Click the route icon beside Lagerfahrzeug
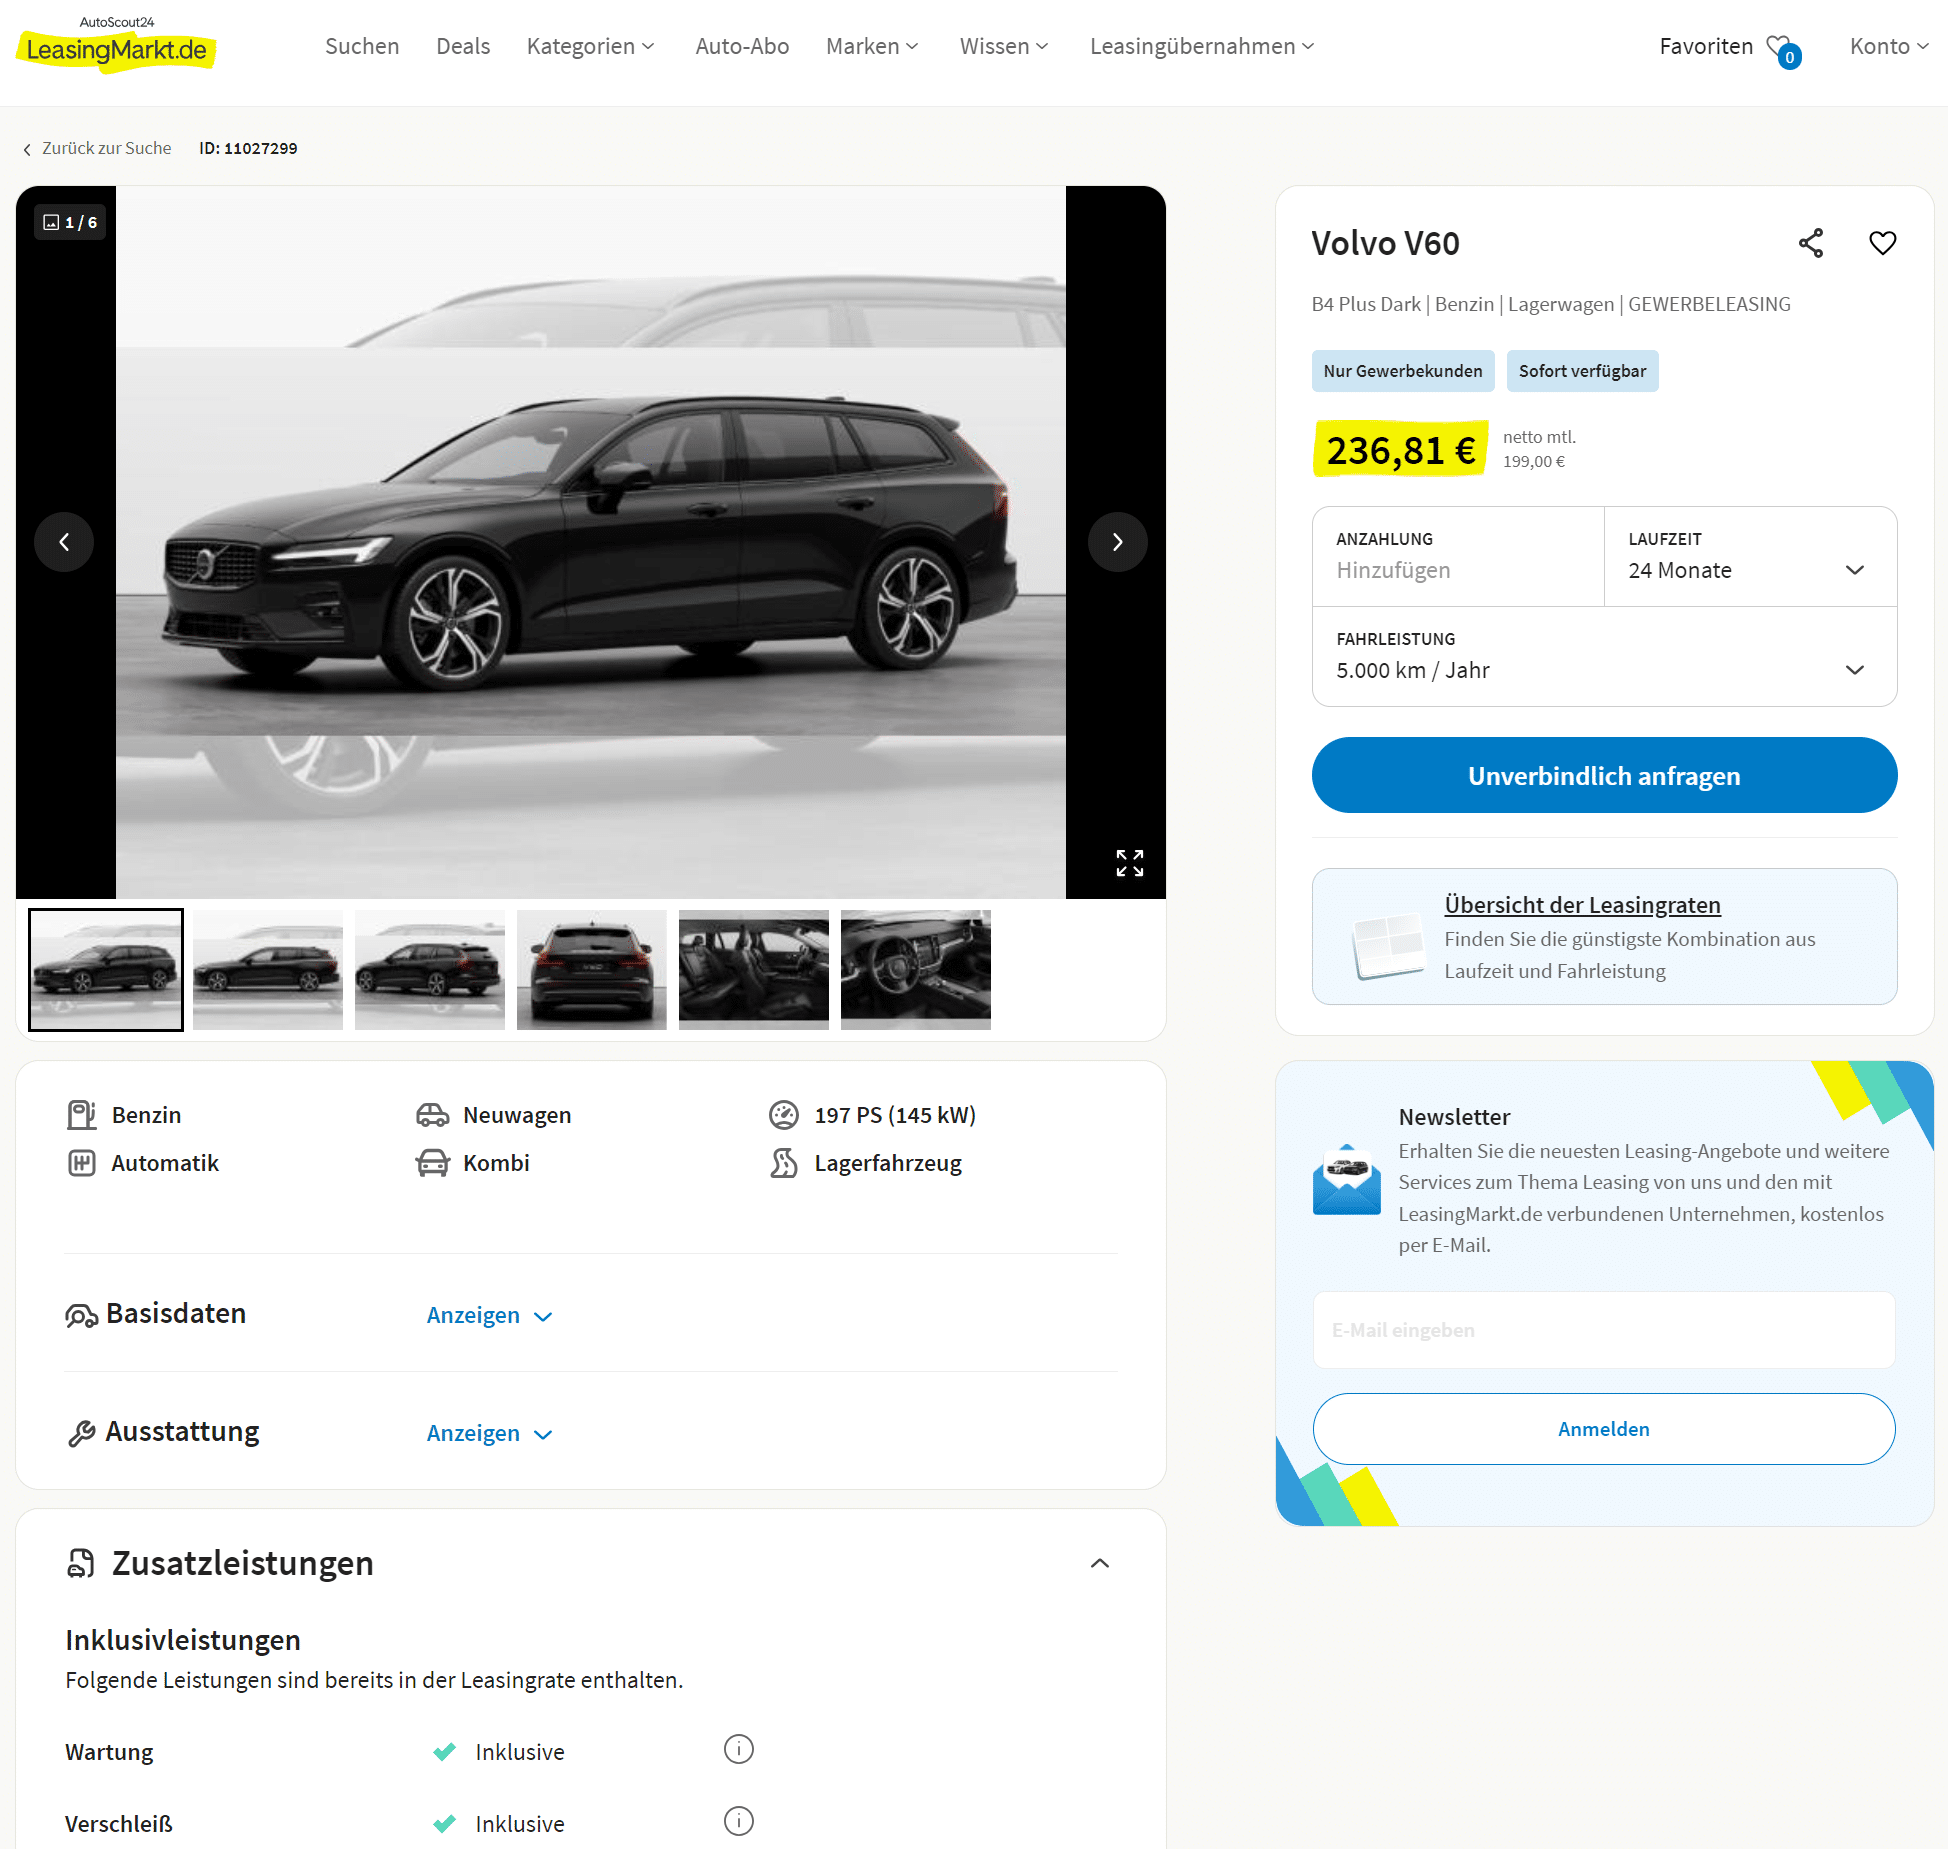Screen dimensions: 1948x1849 (784, 1163)
